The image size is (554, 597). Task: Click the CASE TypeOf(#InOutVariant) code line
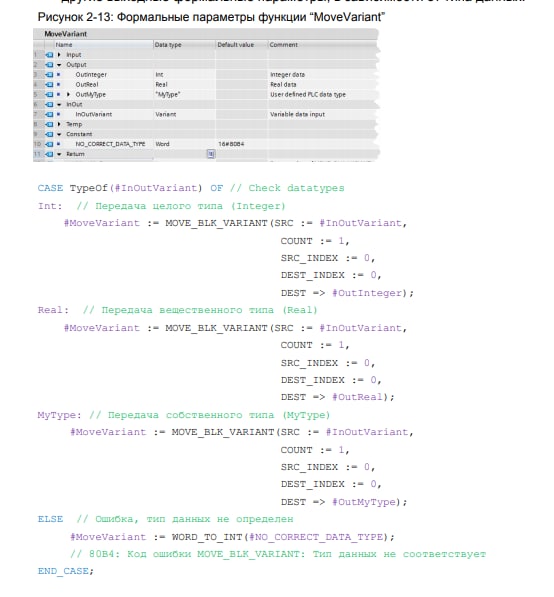[x=191, y=188]
